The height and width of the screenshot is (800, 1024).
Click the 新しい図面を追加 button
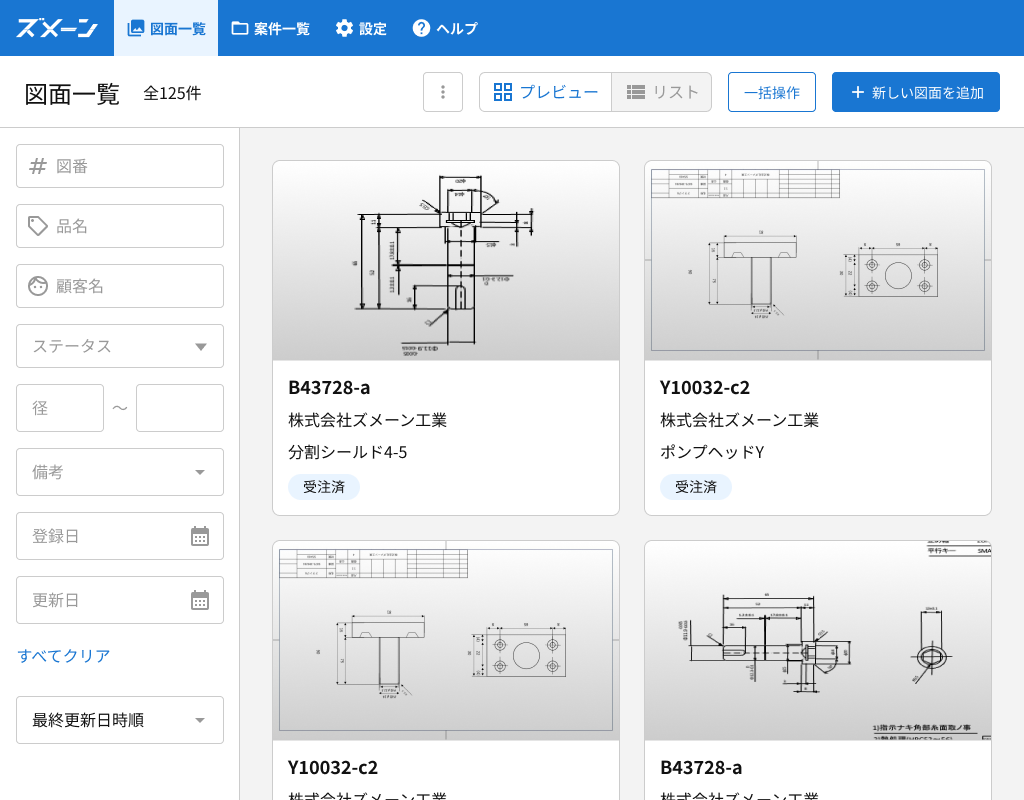[x=915, y=91]
